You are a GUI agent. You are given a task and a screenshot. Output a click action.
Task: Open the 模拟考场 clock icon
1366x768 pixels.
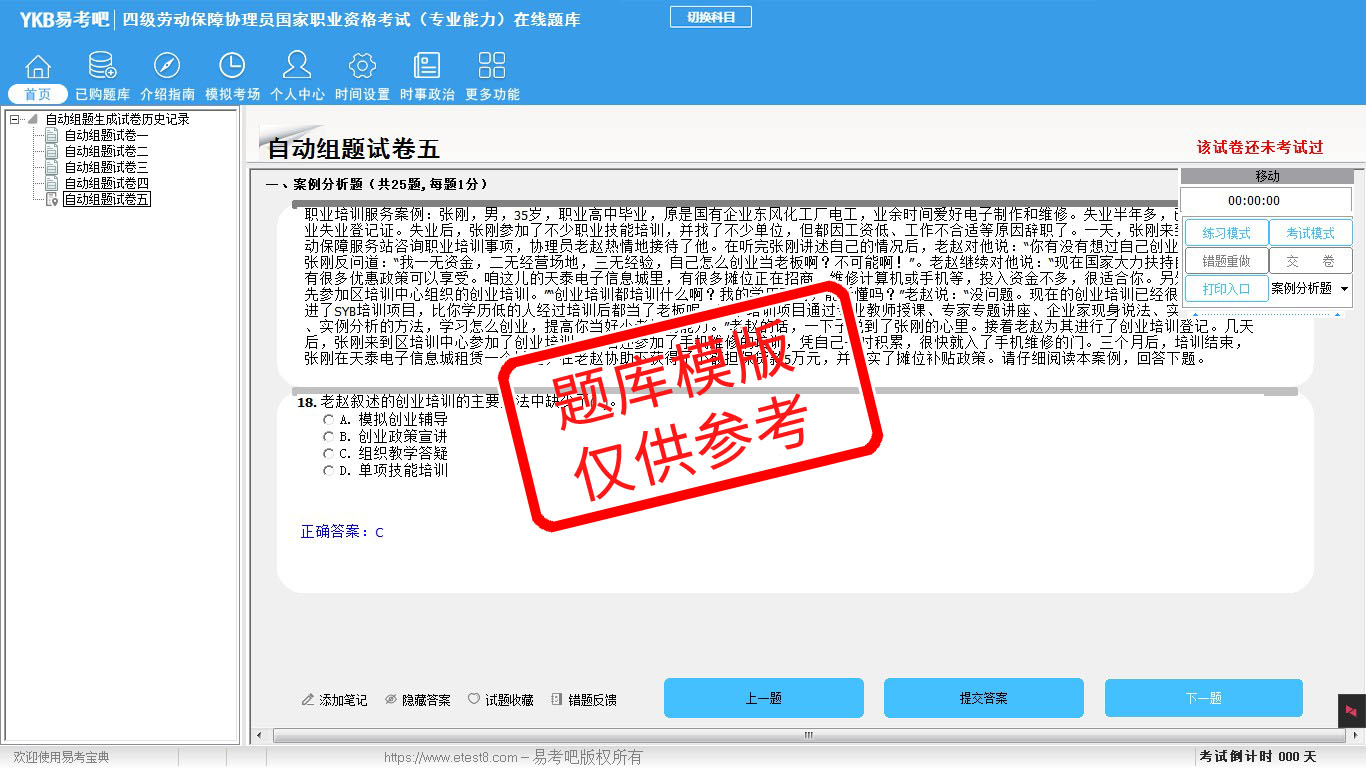coord(232,67)
